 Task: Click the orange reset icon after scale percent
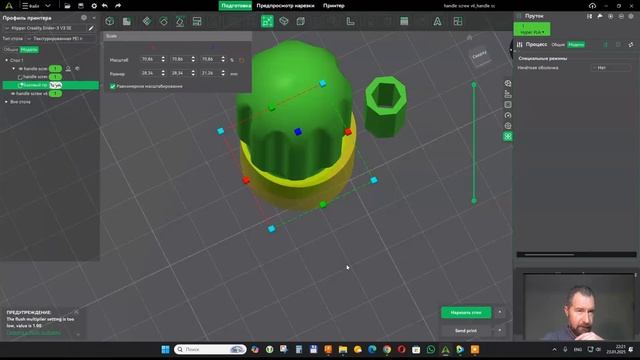click(242, 60)
